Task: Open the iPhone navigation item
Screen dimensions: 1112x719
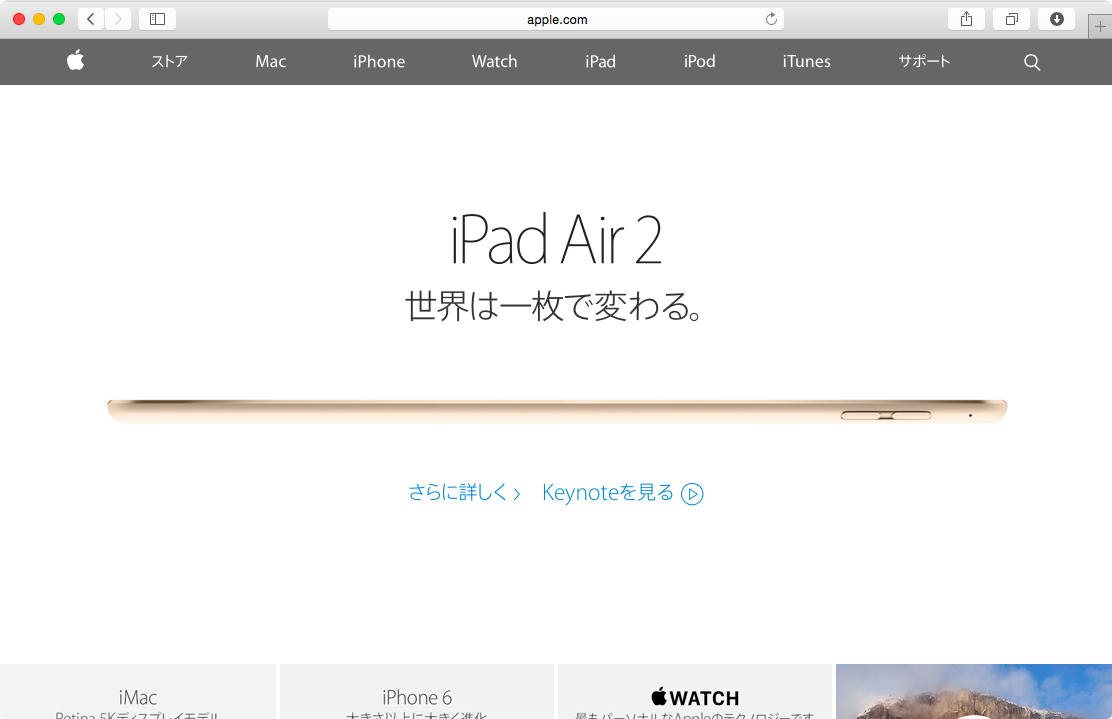Action: [x=379, y=62]
